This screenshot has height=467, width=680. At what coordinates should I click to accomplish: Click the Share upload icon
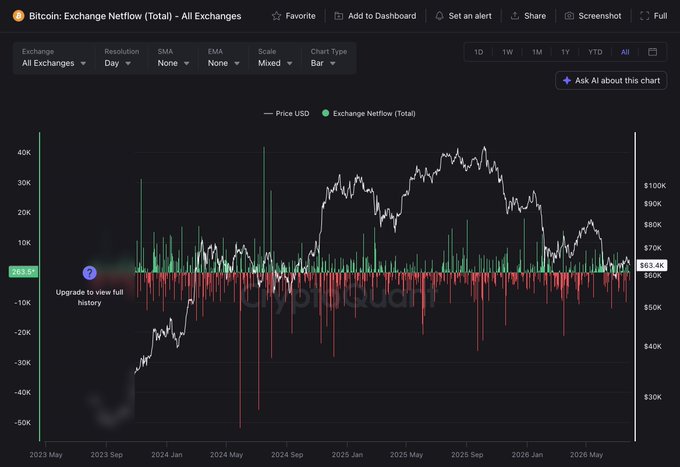click(515, 16)
